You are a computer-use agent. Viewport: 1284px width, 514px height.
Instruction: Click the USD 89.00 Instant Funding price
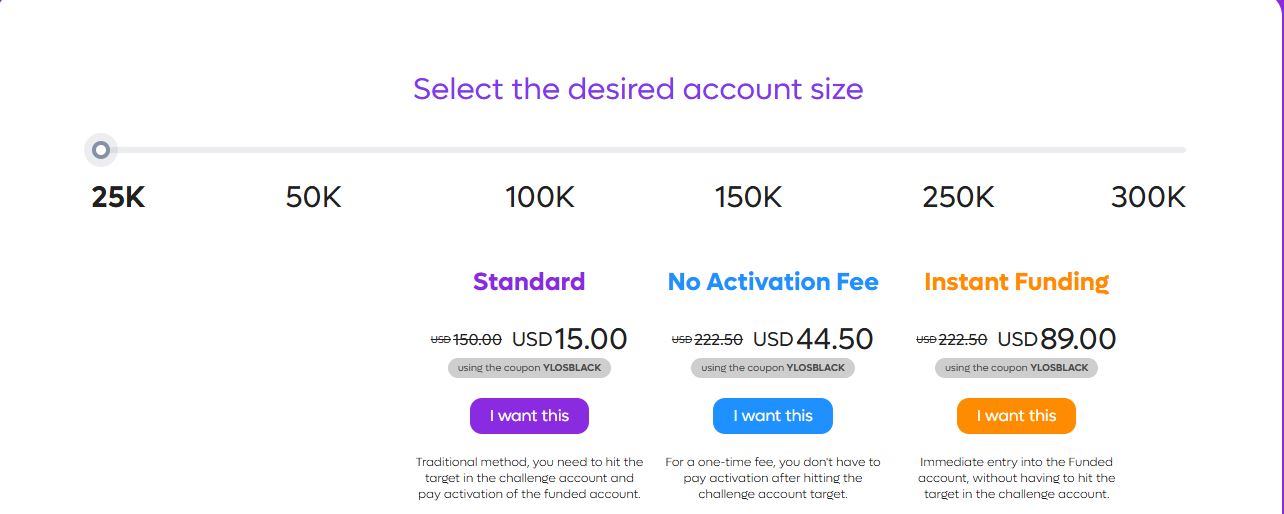[1057, 340]
